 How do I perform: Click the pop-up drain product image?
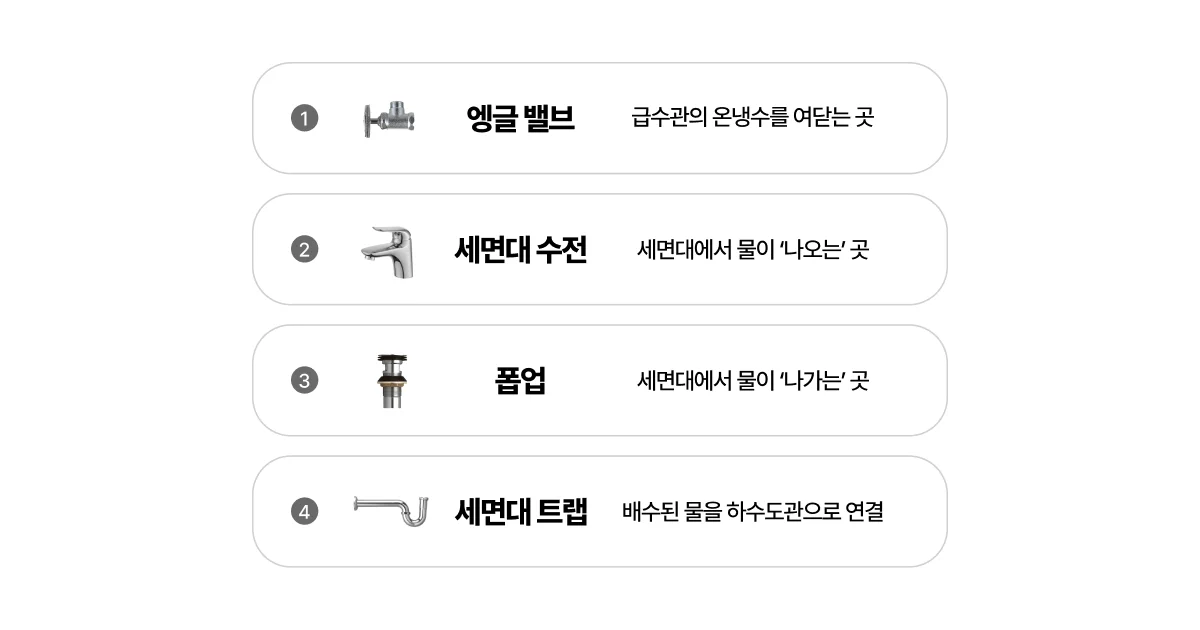[x=388, y=381]
